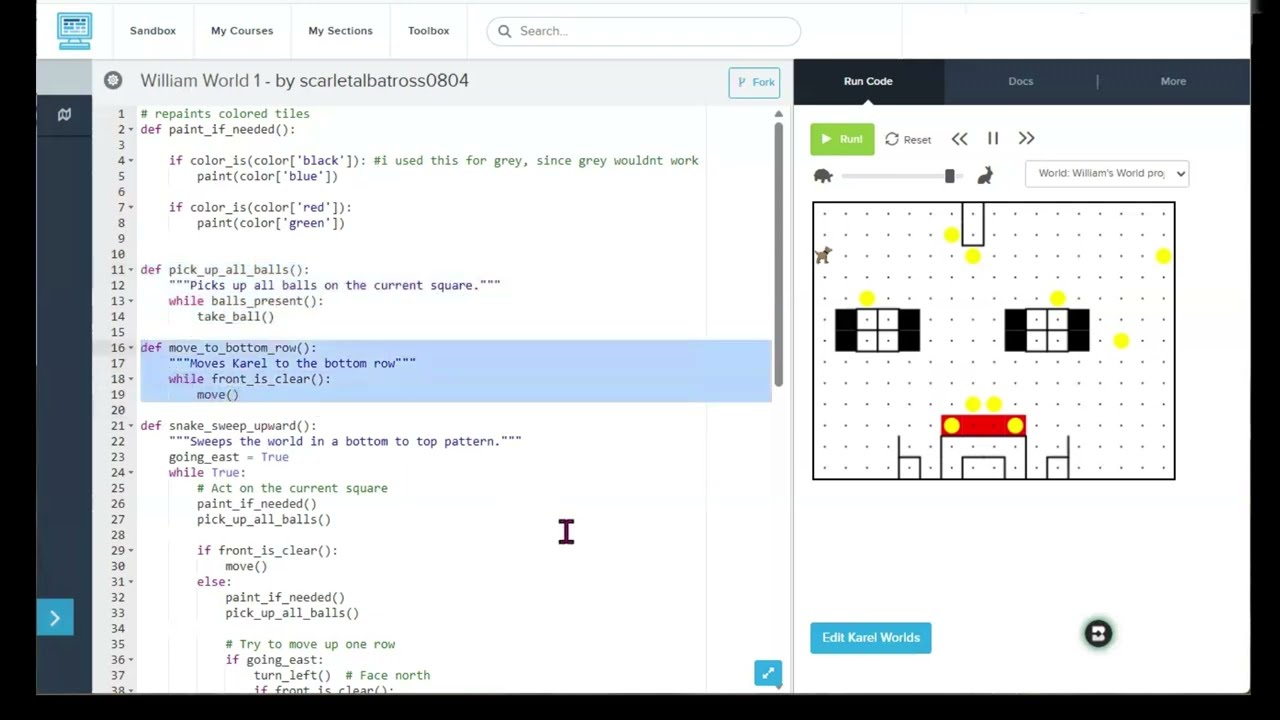Click the turtle slow-speed icon
Viewport: 1280px width, 720px height.
click(x=823, y=176)
